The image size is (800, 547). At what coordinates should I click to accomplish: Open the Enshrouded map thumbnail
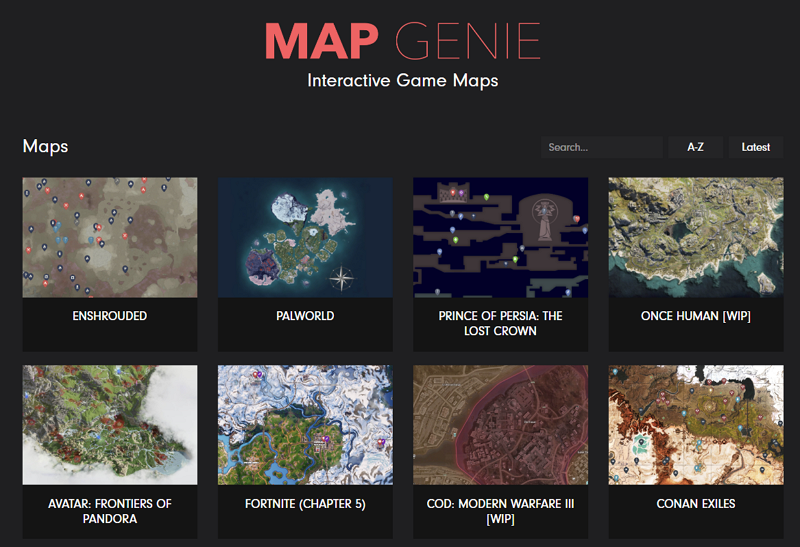(110, 237)
